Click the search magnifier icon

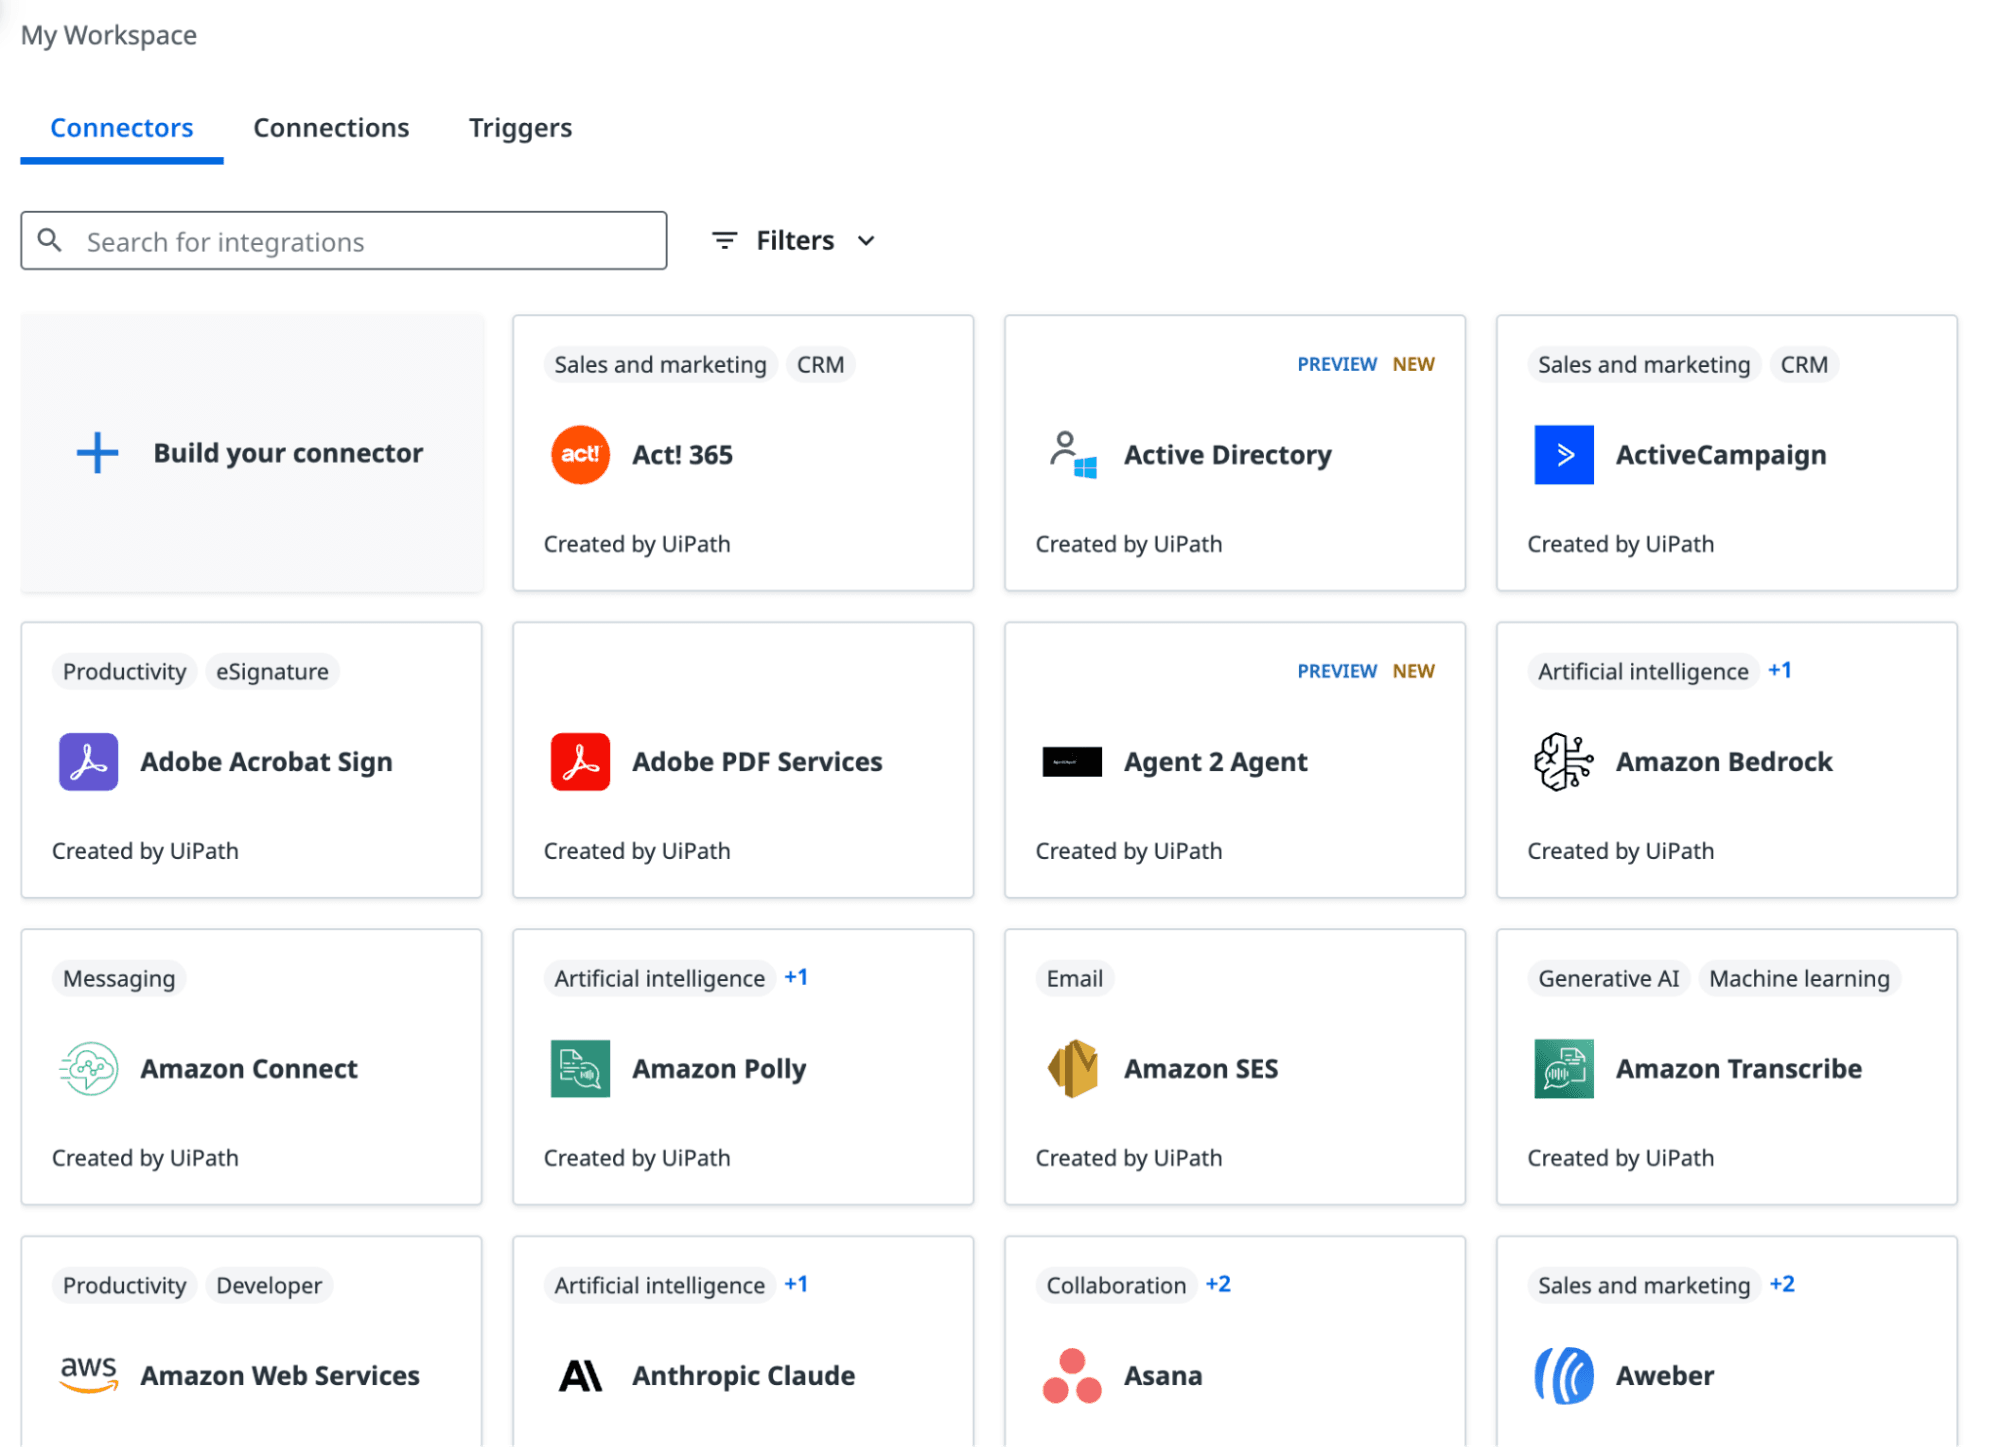tap(49, 240)
